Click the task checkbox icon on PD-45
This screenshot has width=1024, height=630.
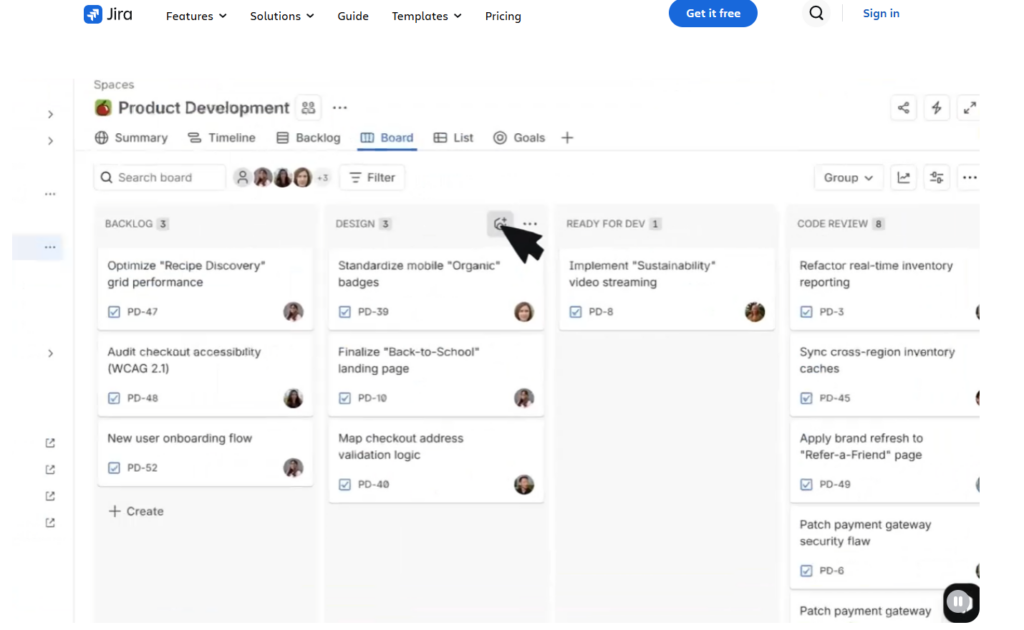tap(806, 398)
